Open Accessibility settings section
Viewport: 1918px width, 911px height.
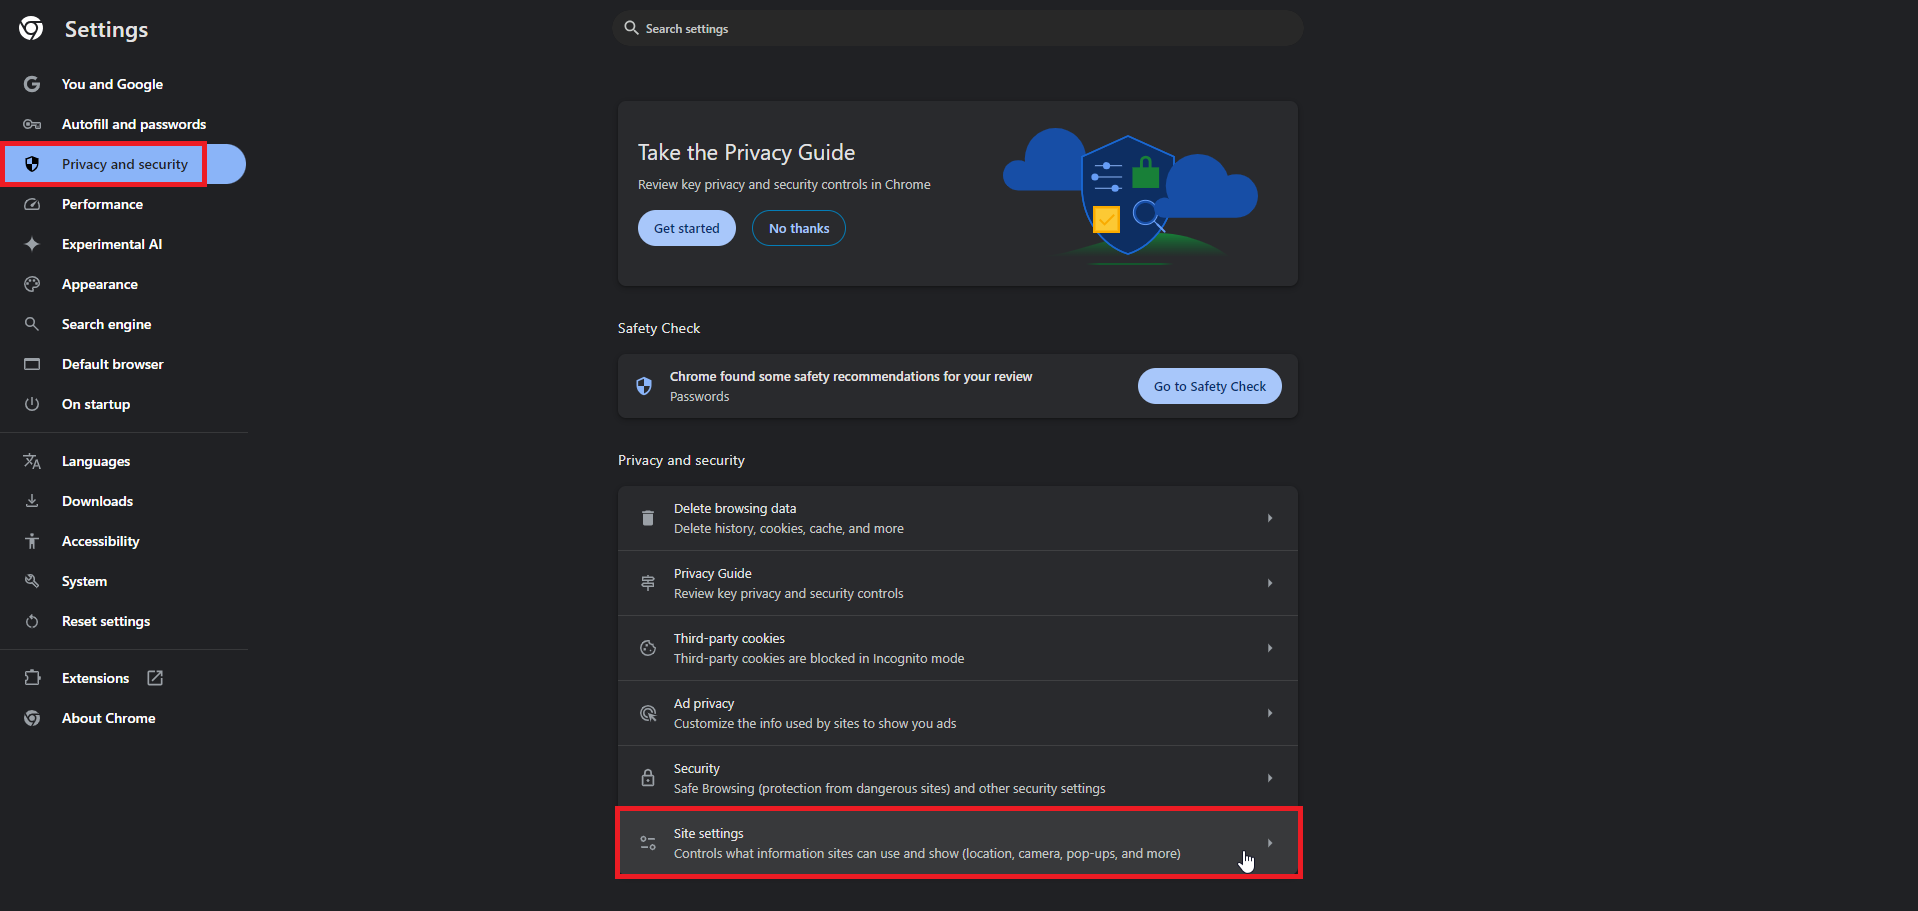pyautogui.click(x=100, y=541)
